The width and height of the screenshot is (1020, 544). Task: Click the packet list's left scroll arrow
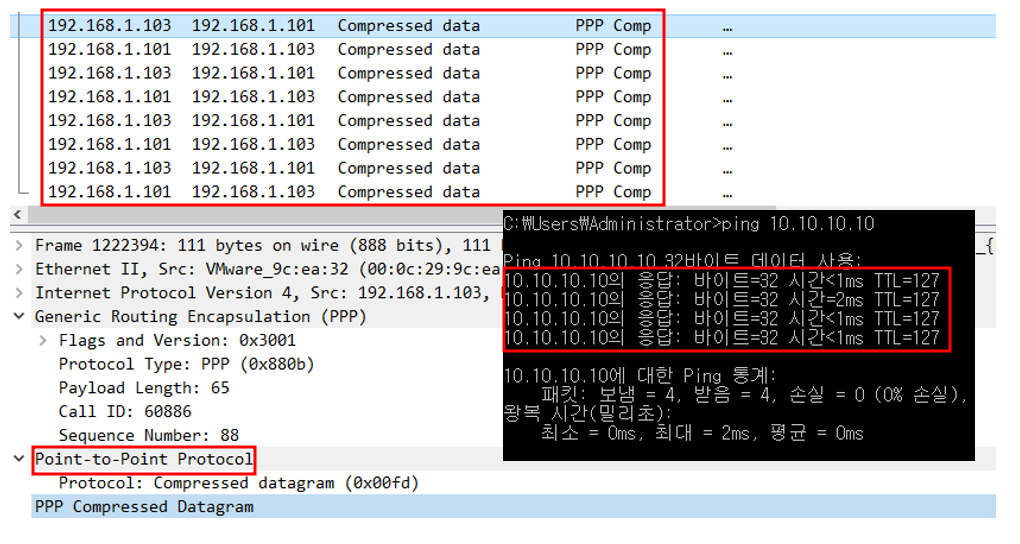point(17,215)
